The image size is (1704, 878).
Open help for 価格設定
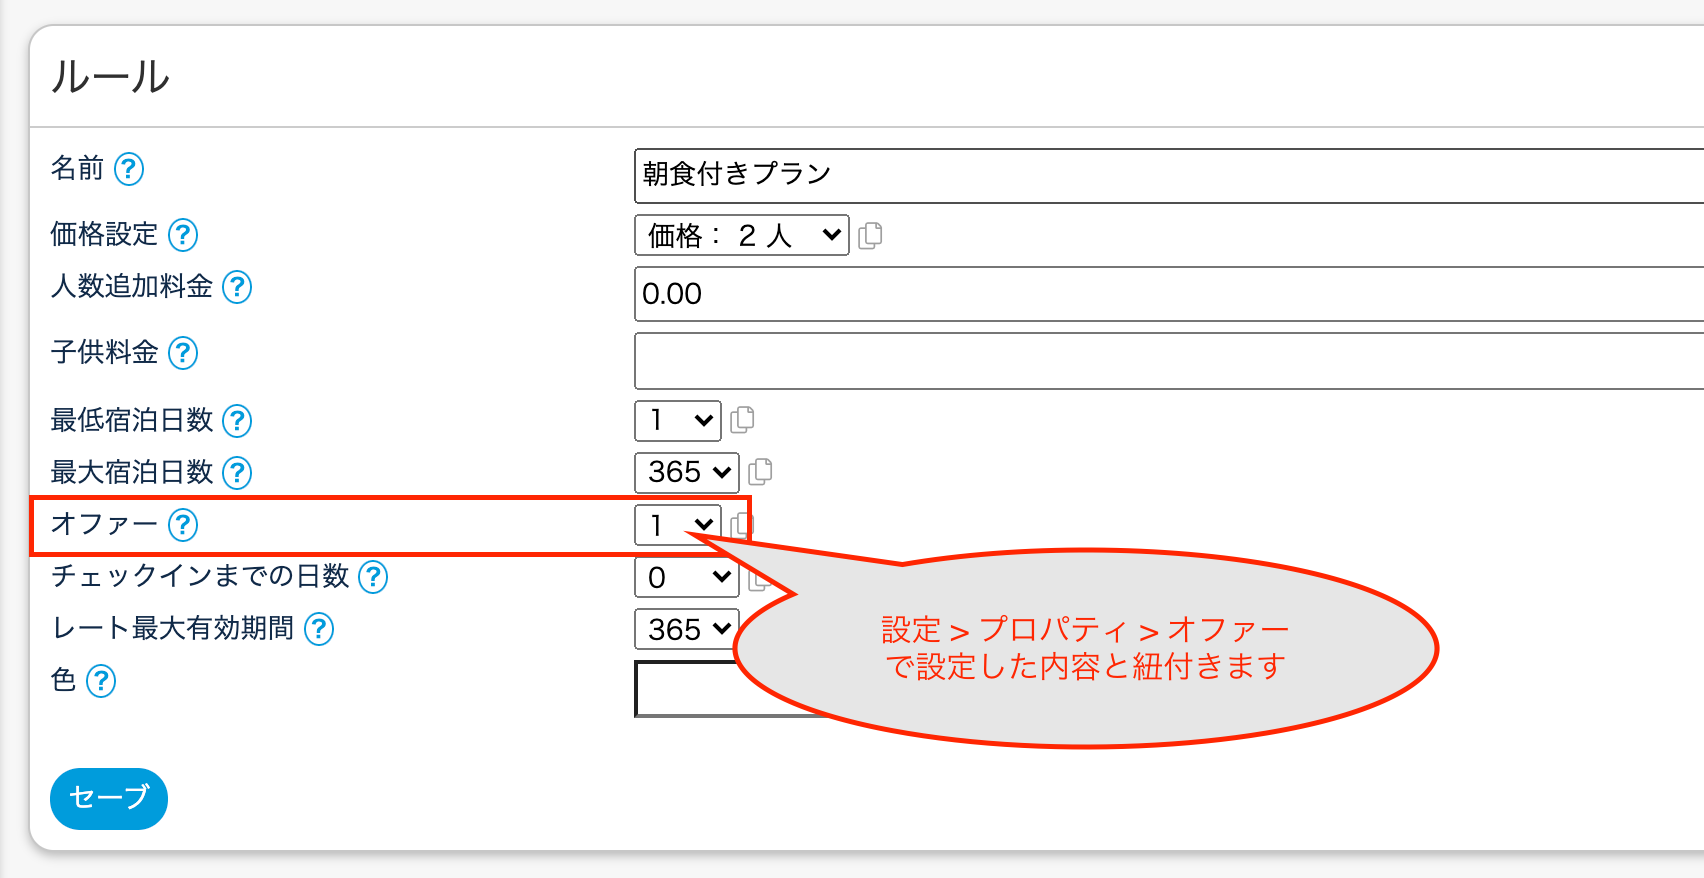(x=183, y=235)
